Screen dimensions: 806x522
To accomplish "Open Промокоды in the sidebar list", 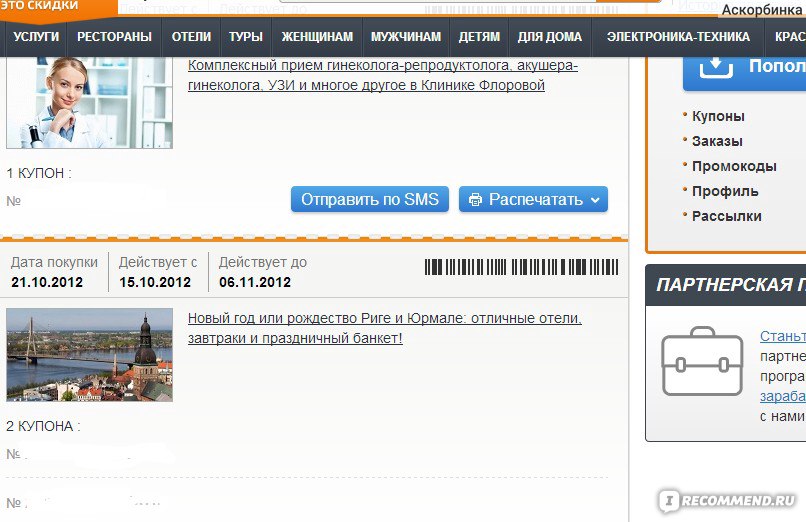I will click(734, 166).
